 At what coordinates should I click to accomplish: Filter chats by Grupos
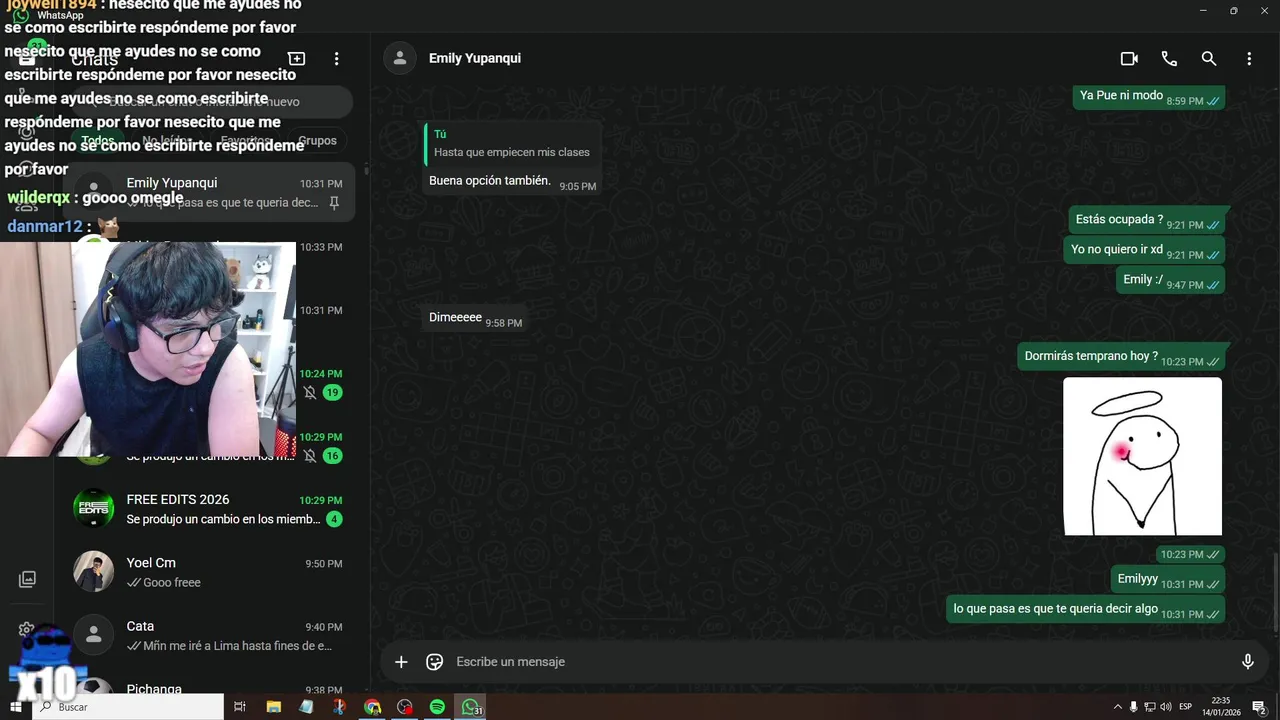317,140
